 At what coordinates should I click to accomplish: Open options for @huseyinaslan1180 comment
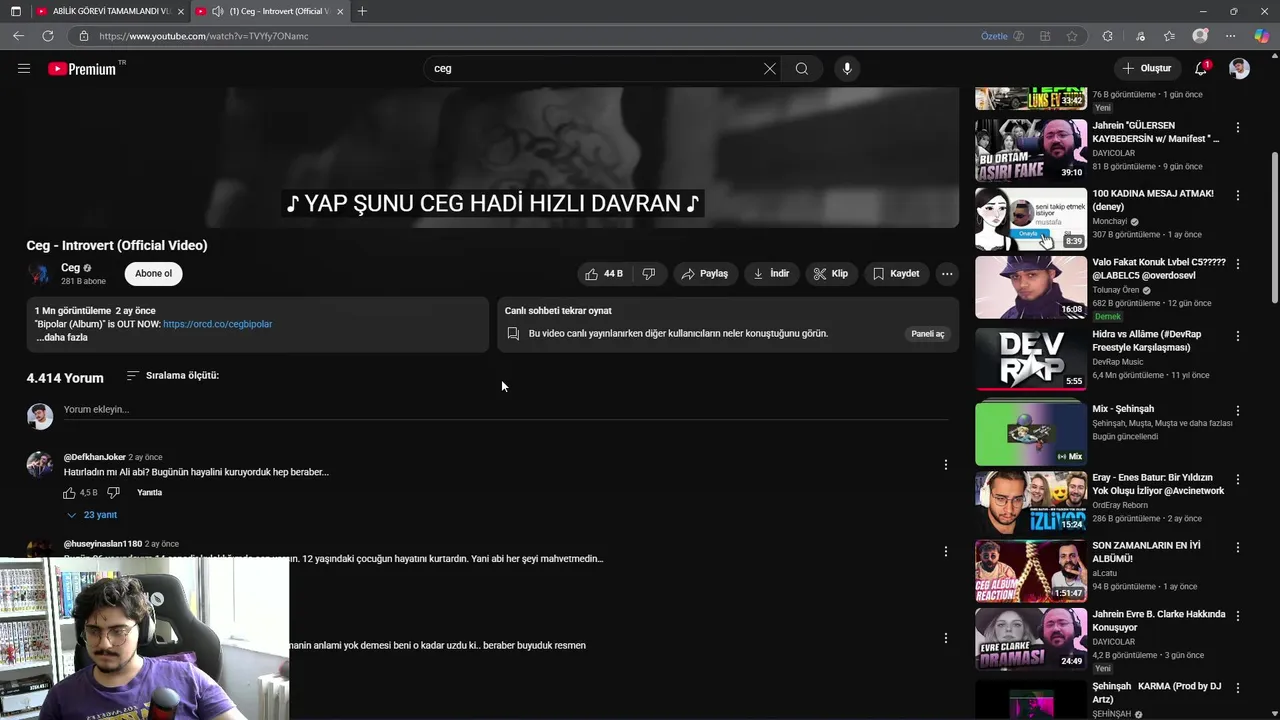945,551
